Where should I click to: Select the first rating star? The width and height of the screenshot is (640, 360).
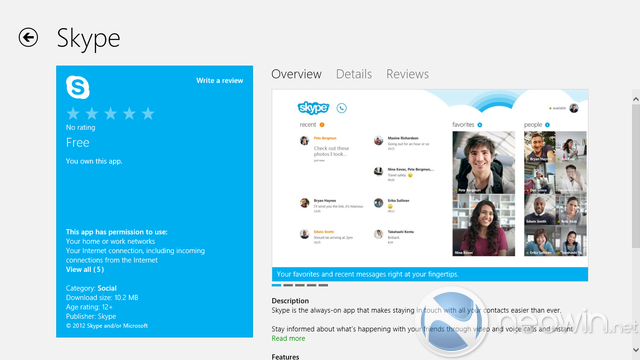pos(73,113)
